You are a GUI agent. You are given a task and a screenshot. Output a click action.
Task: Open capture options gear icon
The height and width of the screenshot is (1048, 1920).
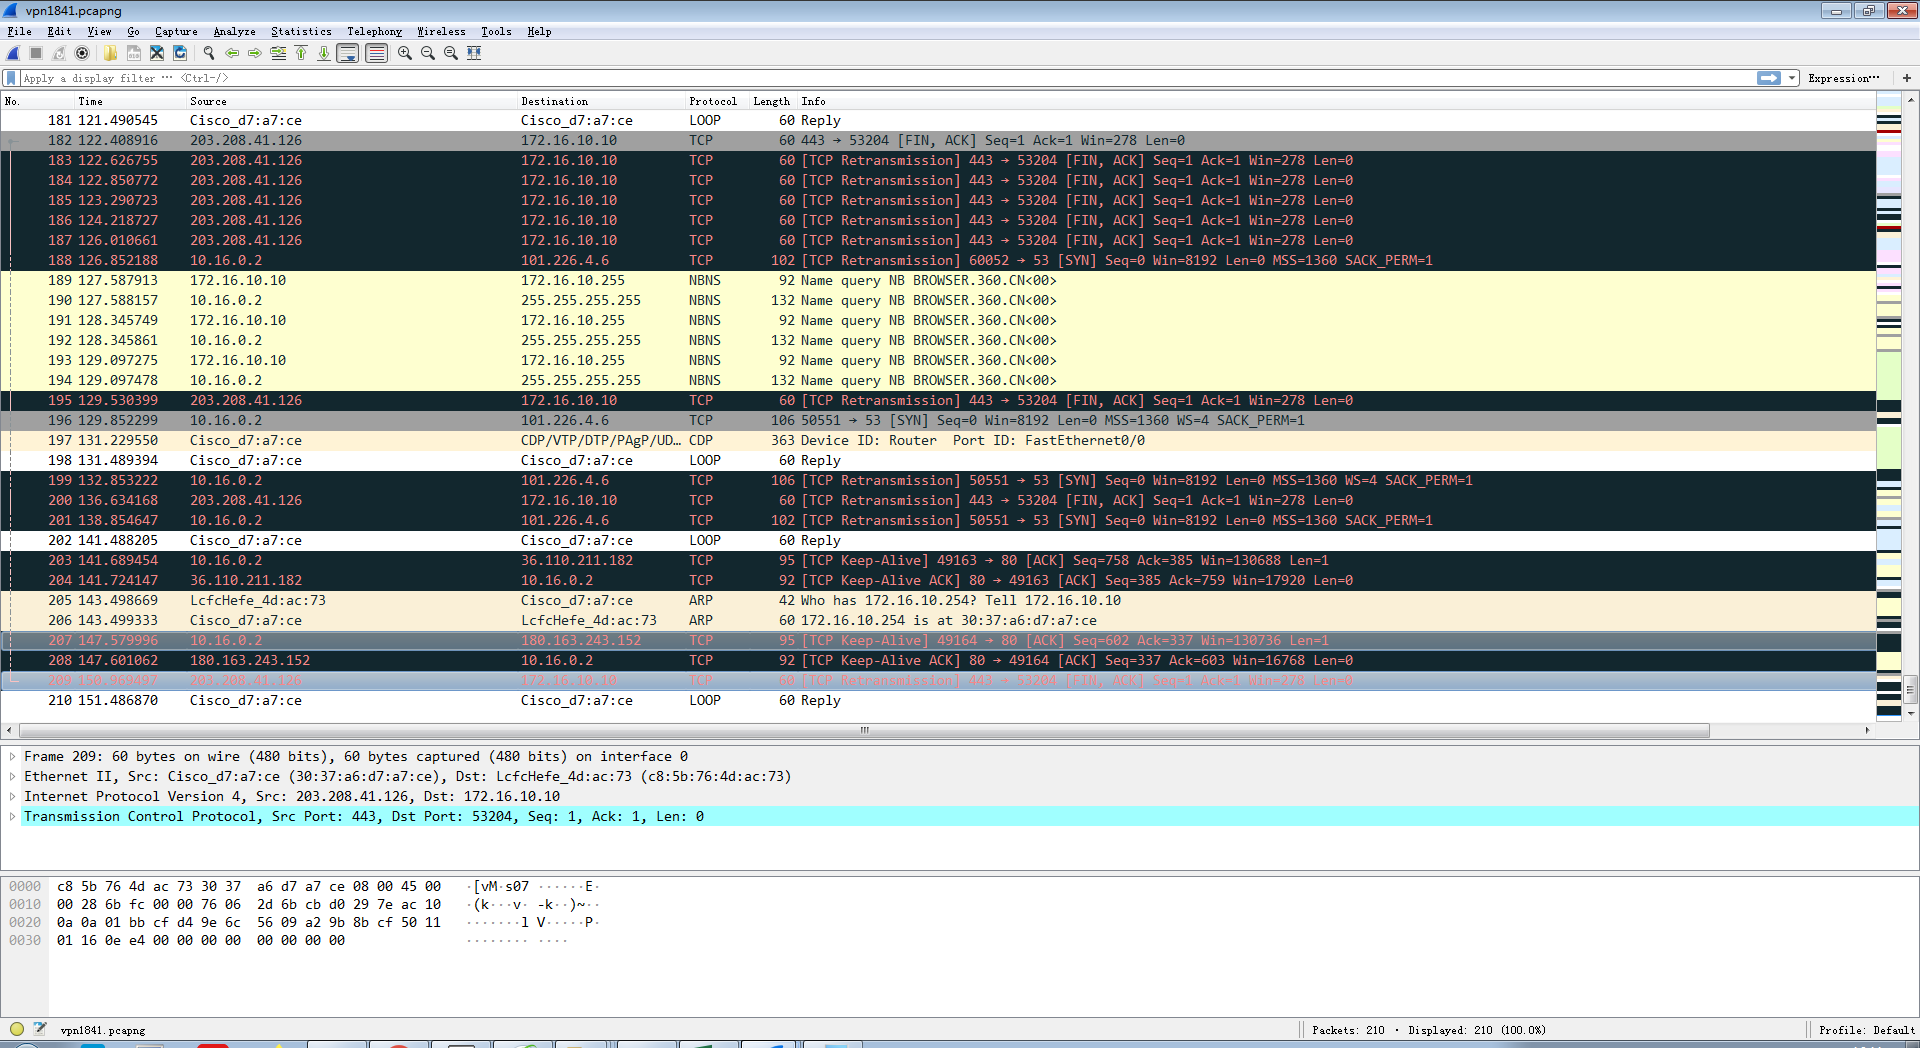[82, 53]
